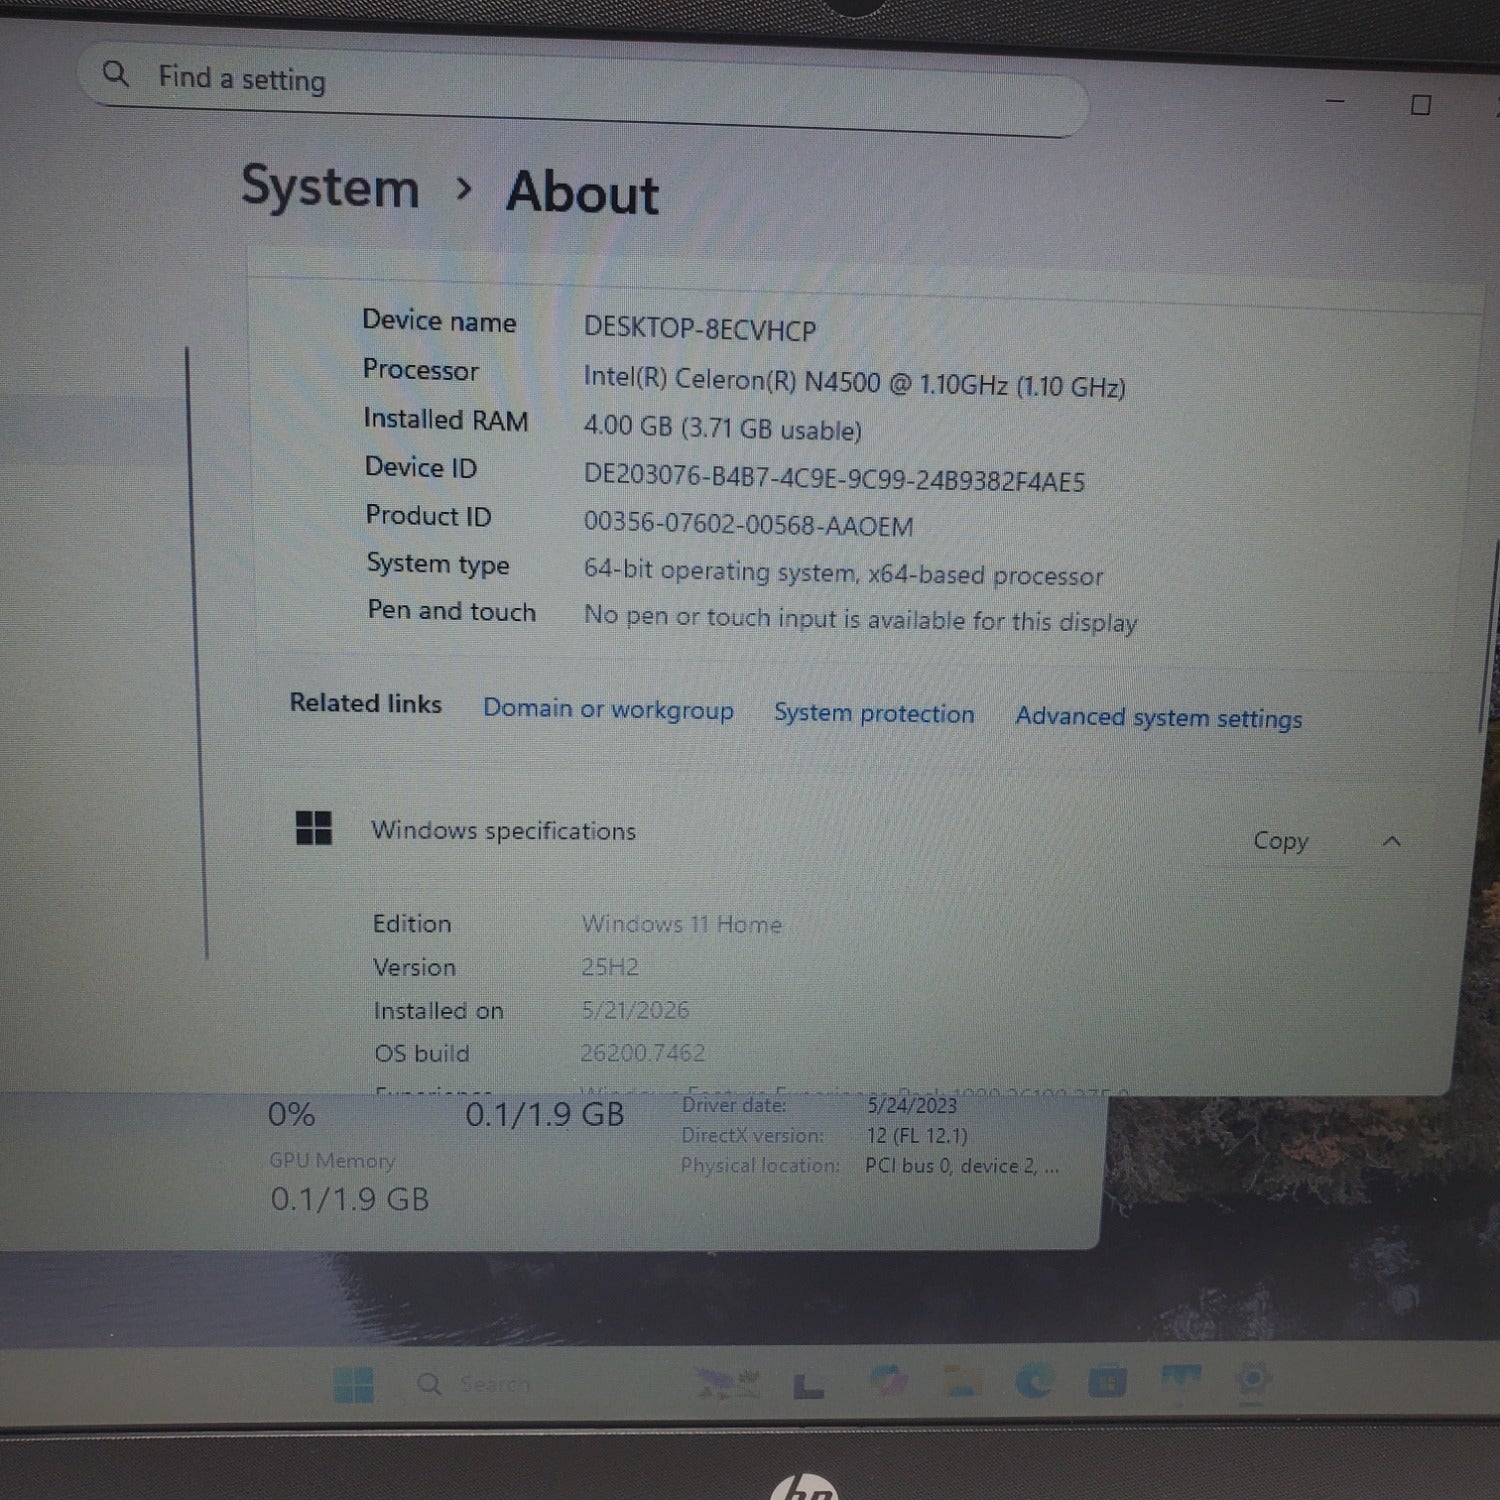The height and width of the screenshot is (1500, 1500).
Task: Open Domain or workgroup link
Action: [x=608, y=709]
